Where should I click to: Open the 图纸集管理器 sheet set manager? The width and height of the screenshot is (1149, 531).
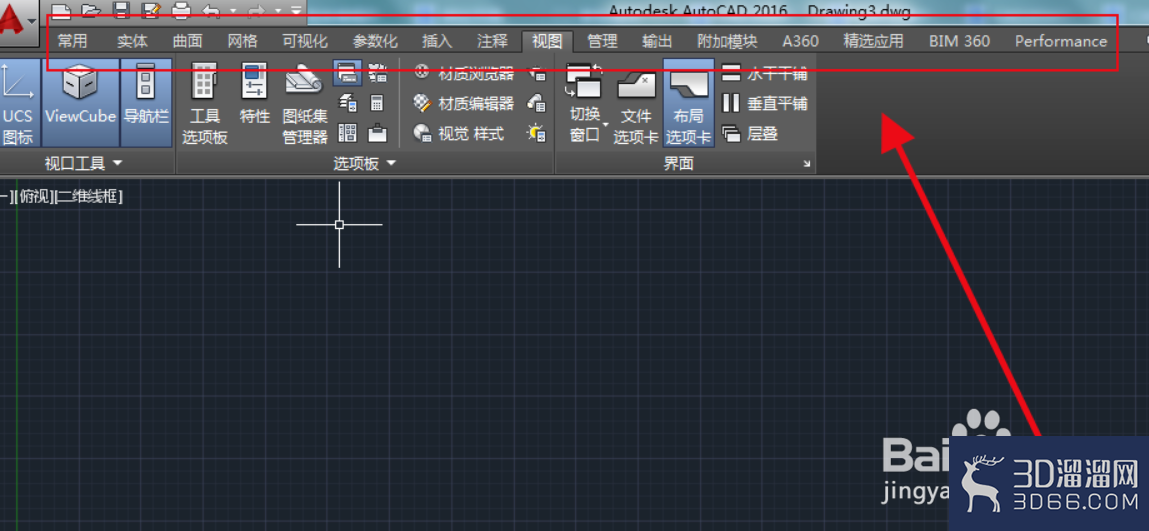305,103
